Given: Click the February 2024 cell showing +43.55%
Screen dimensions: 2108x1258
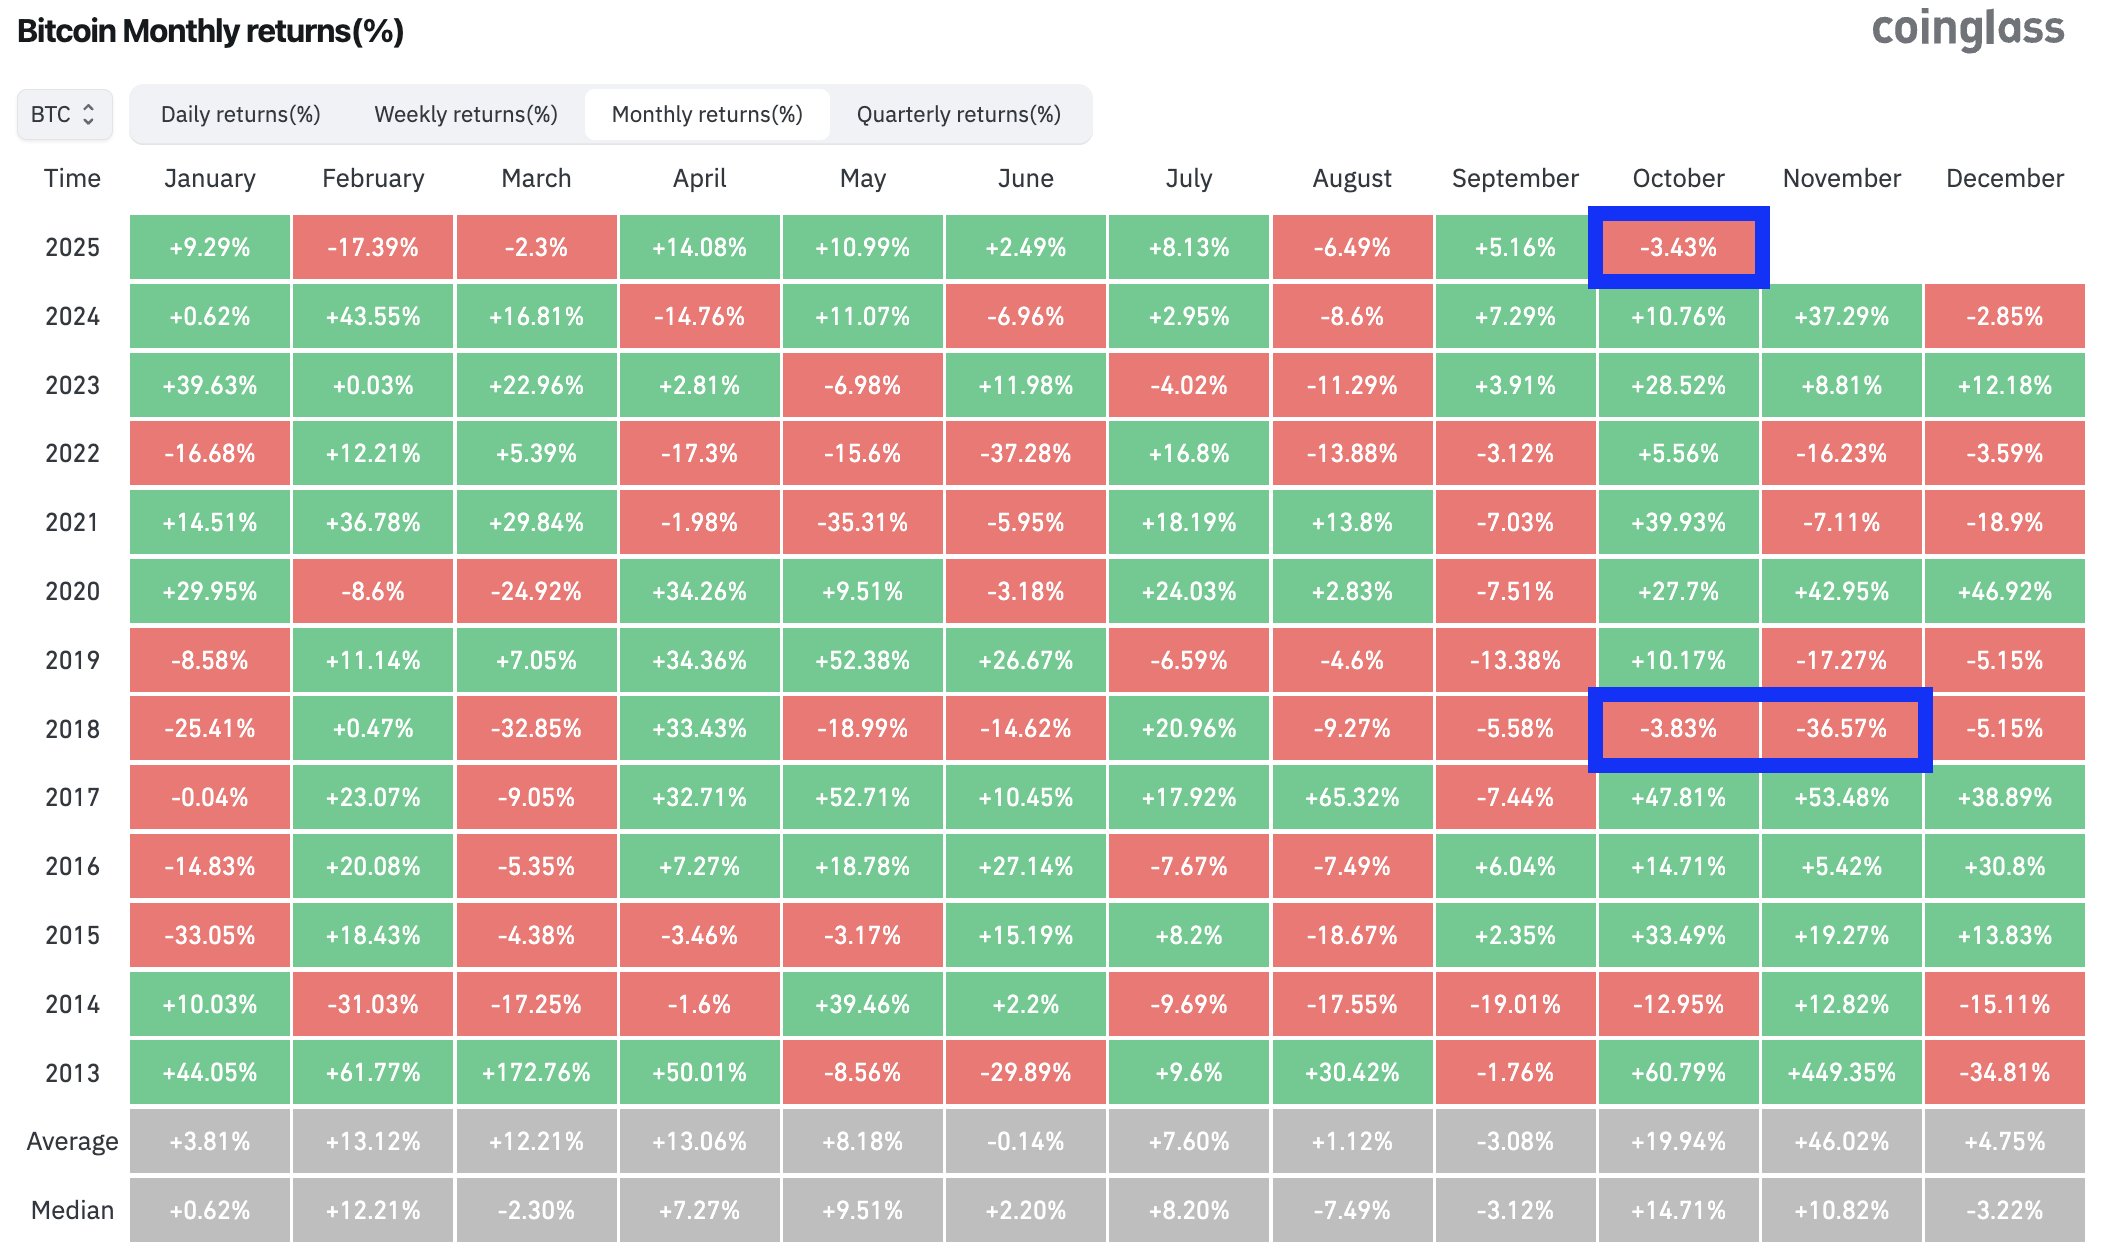Looking at the screenshot, I should pos(372,316).
